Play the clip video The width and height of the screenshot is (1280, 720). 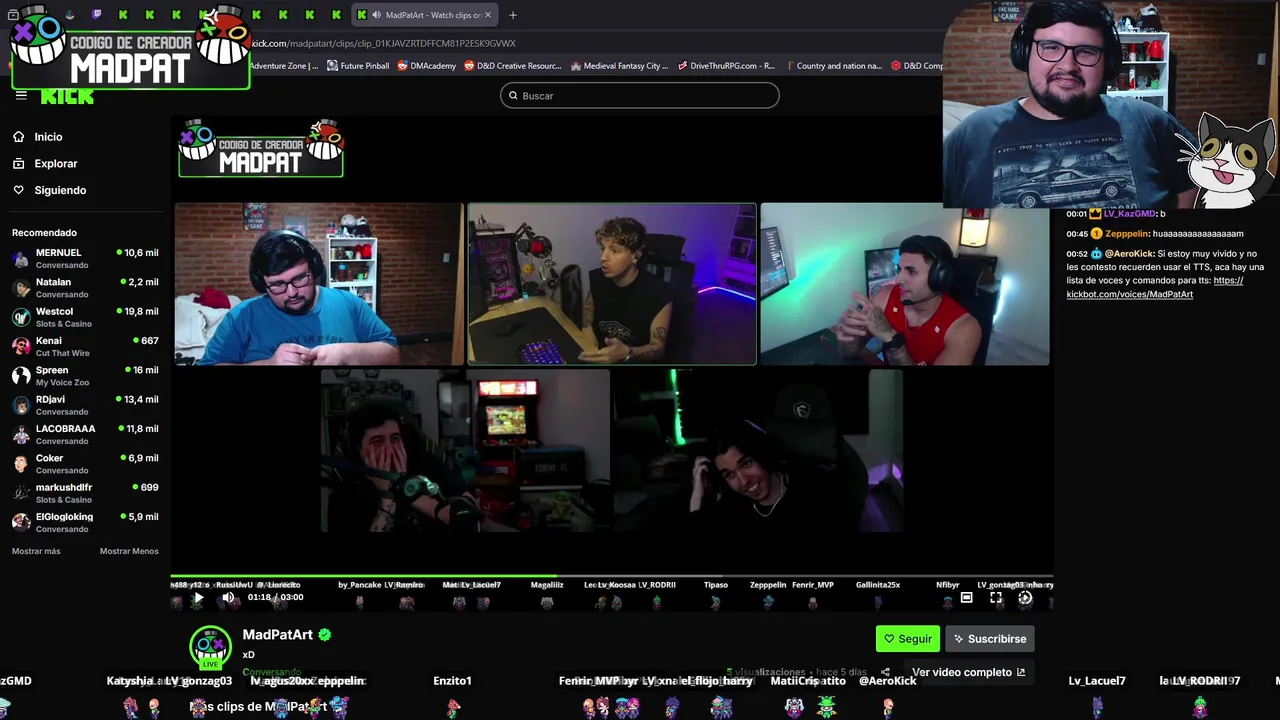click(198, 598)
